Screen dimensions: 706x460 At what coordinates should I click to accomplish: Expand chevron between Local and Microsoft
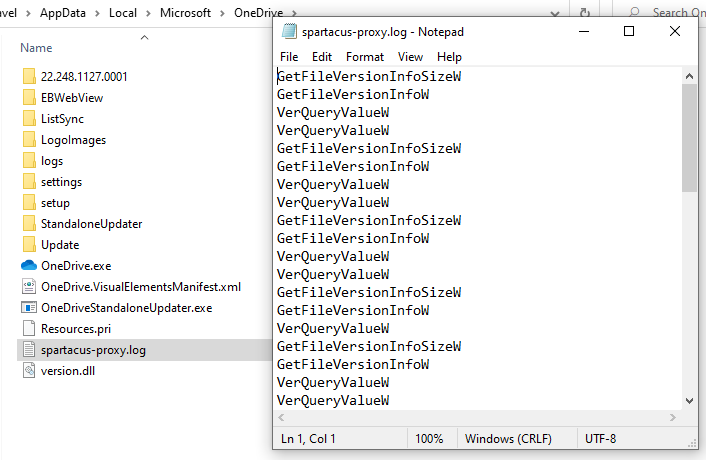(148, 14)
